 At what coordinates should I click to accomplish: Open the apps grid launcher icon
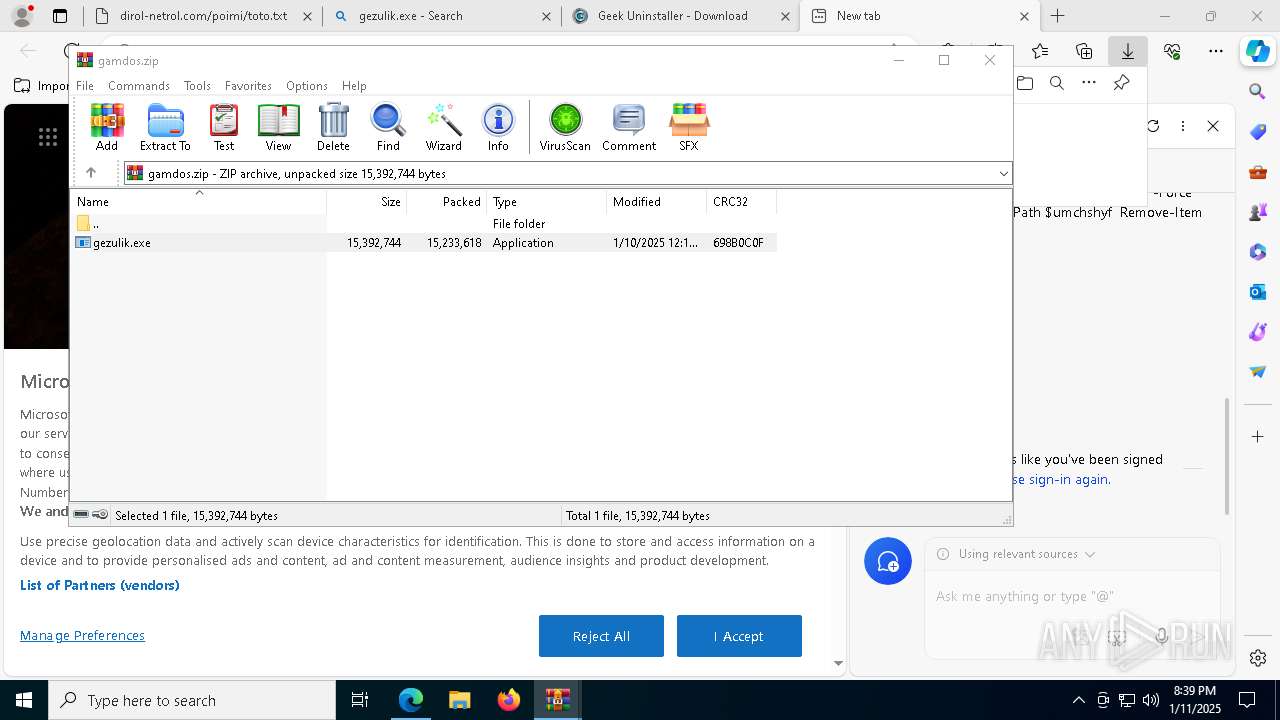pos(48,138)
